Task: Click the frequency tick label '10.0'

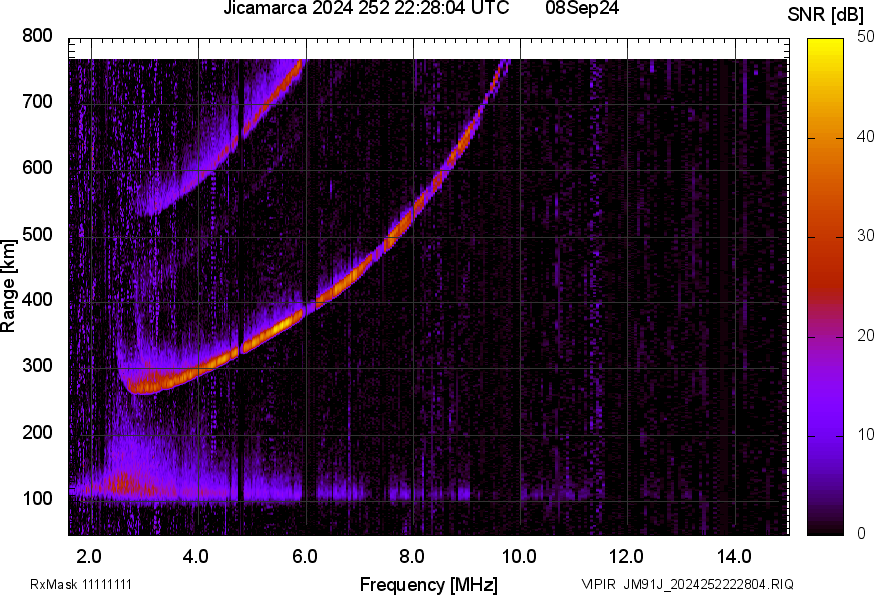Action: 519,557
